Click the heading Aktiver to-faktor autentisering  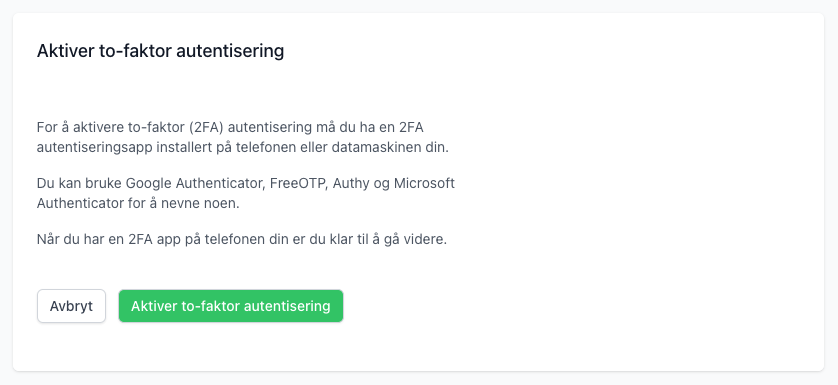pyautogui.click(x=160, y=51)
